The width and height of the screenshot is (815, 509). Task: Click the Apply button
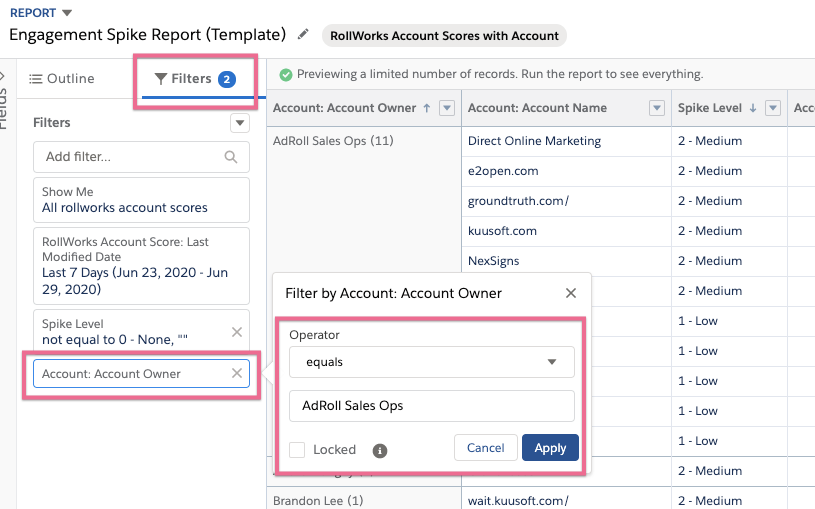point(550,448)
